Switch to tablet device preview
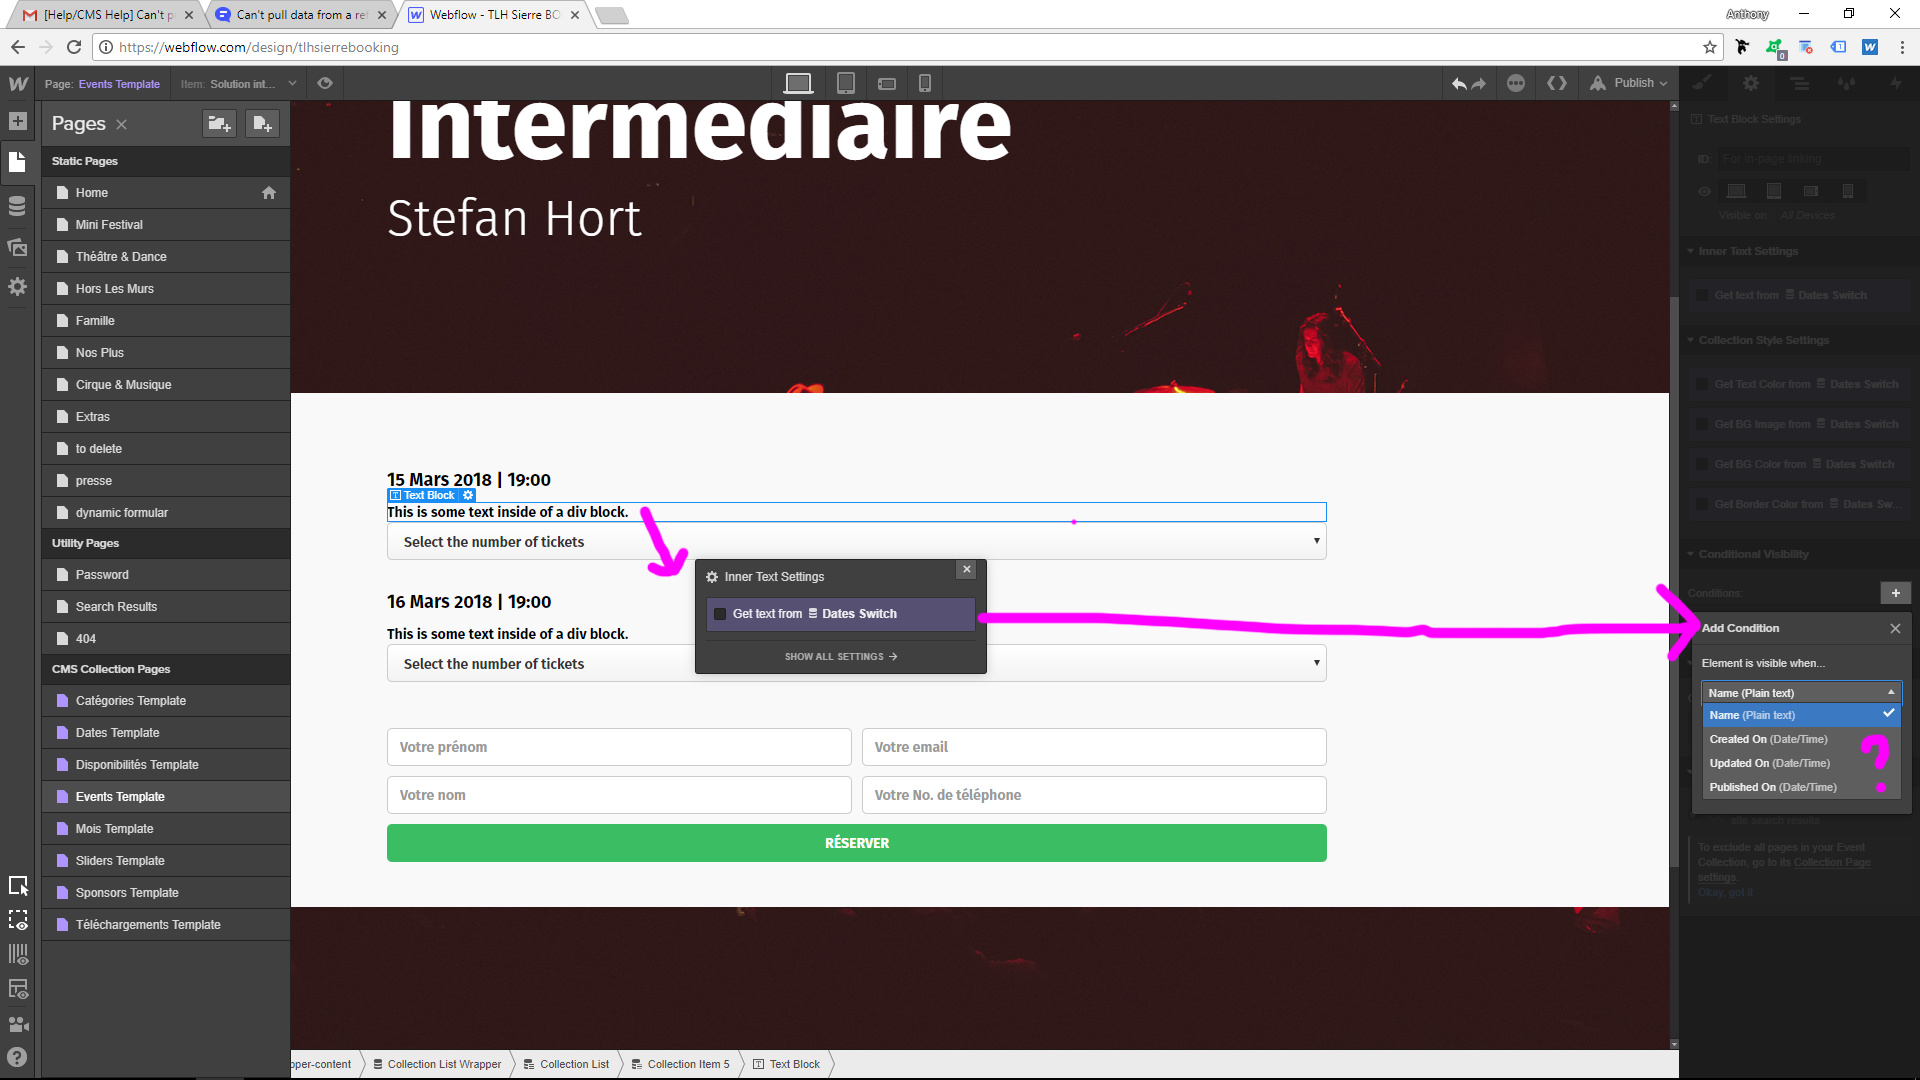Image resolution: width=1920 pixels, height=1080 pixels. pos(845,83)
